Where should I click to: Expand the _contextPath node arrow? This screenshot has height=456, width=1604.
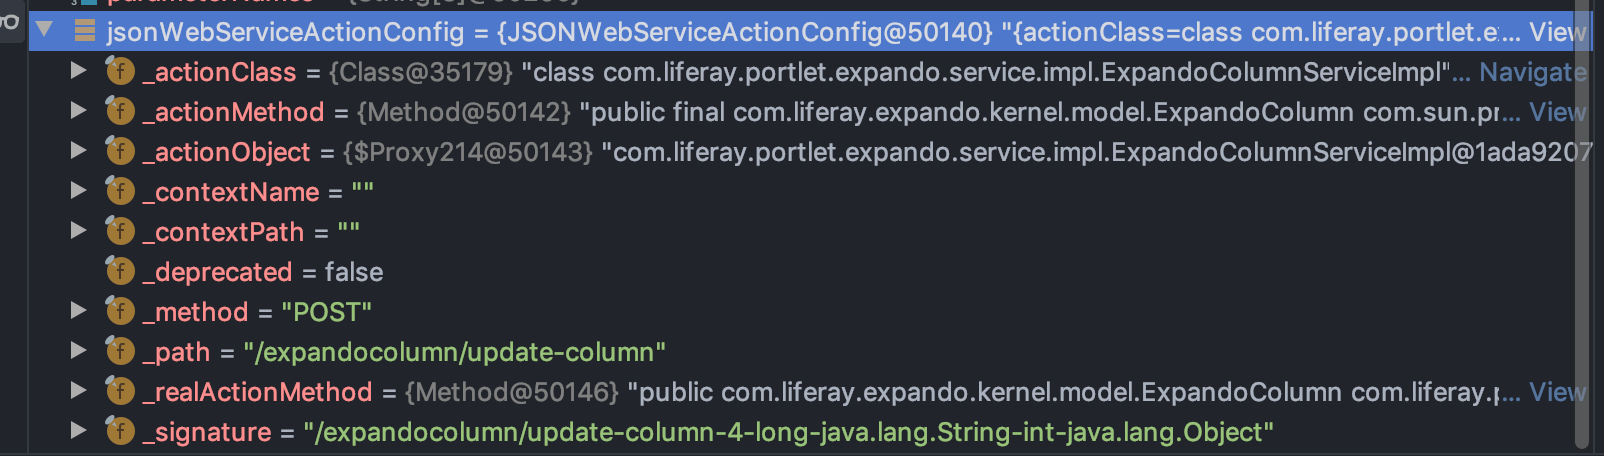78,231
